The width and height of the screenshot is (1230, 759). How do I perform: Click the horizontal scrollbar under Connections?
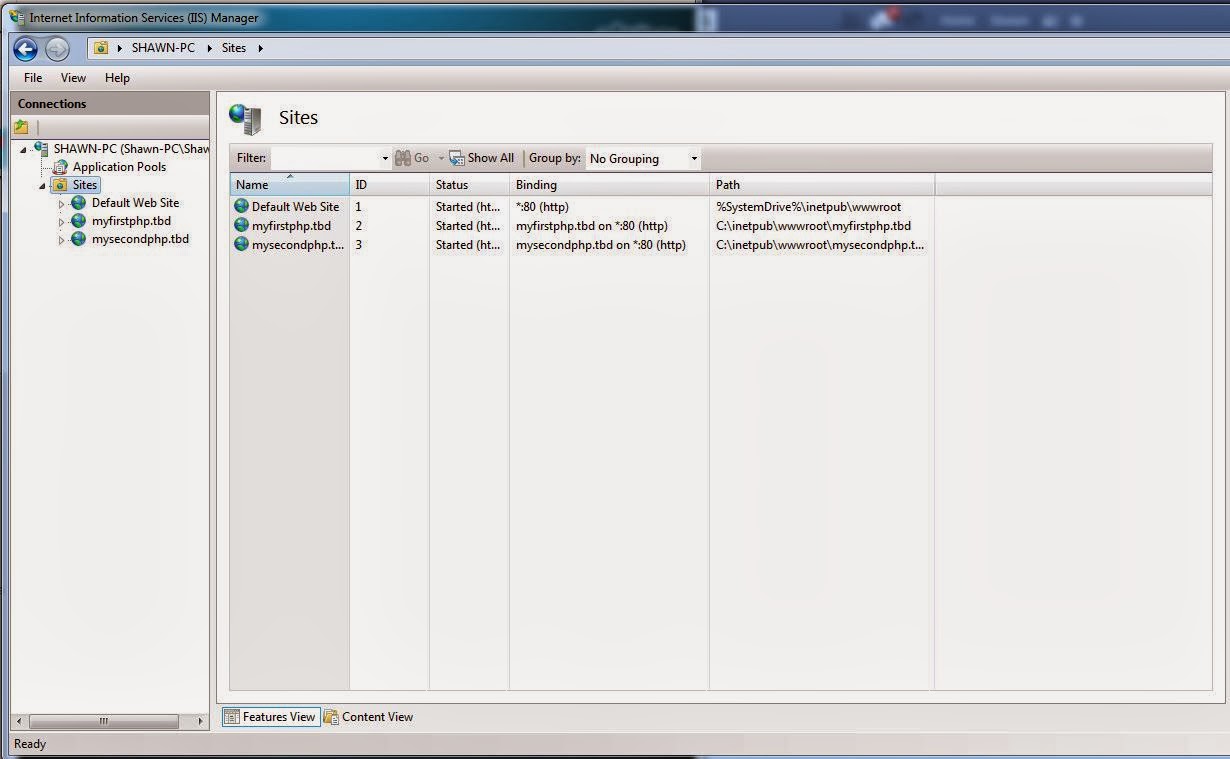[105, 719]
